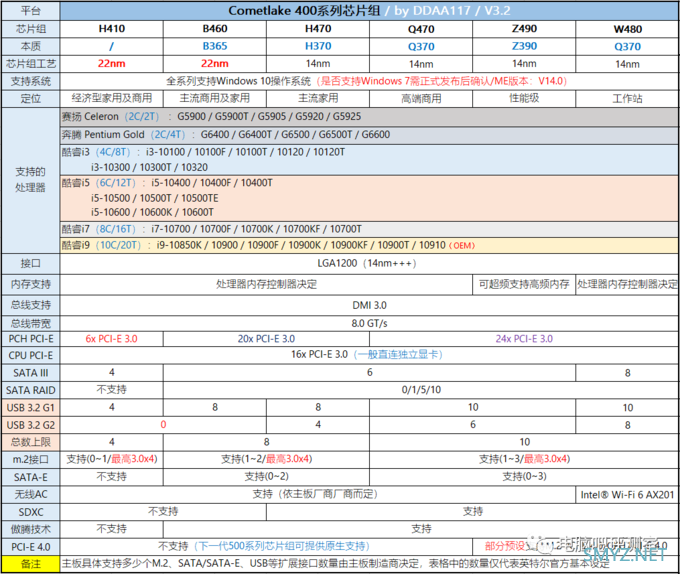Click the 支持(1~2/最高3.0x4) m.2 cell
This screenshot has height=574, width=680.
[266, 459]
